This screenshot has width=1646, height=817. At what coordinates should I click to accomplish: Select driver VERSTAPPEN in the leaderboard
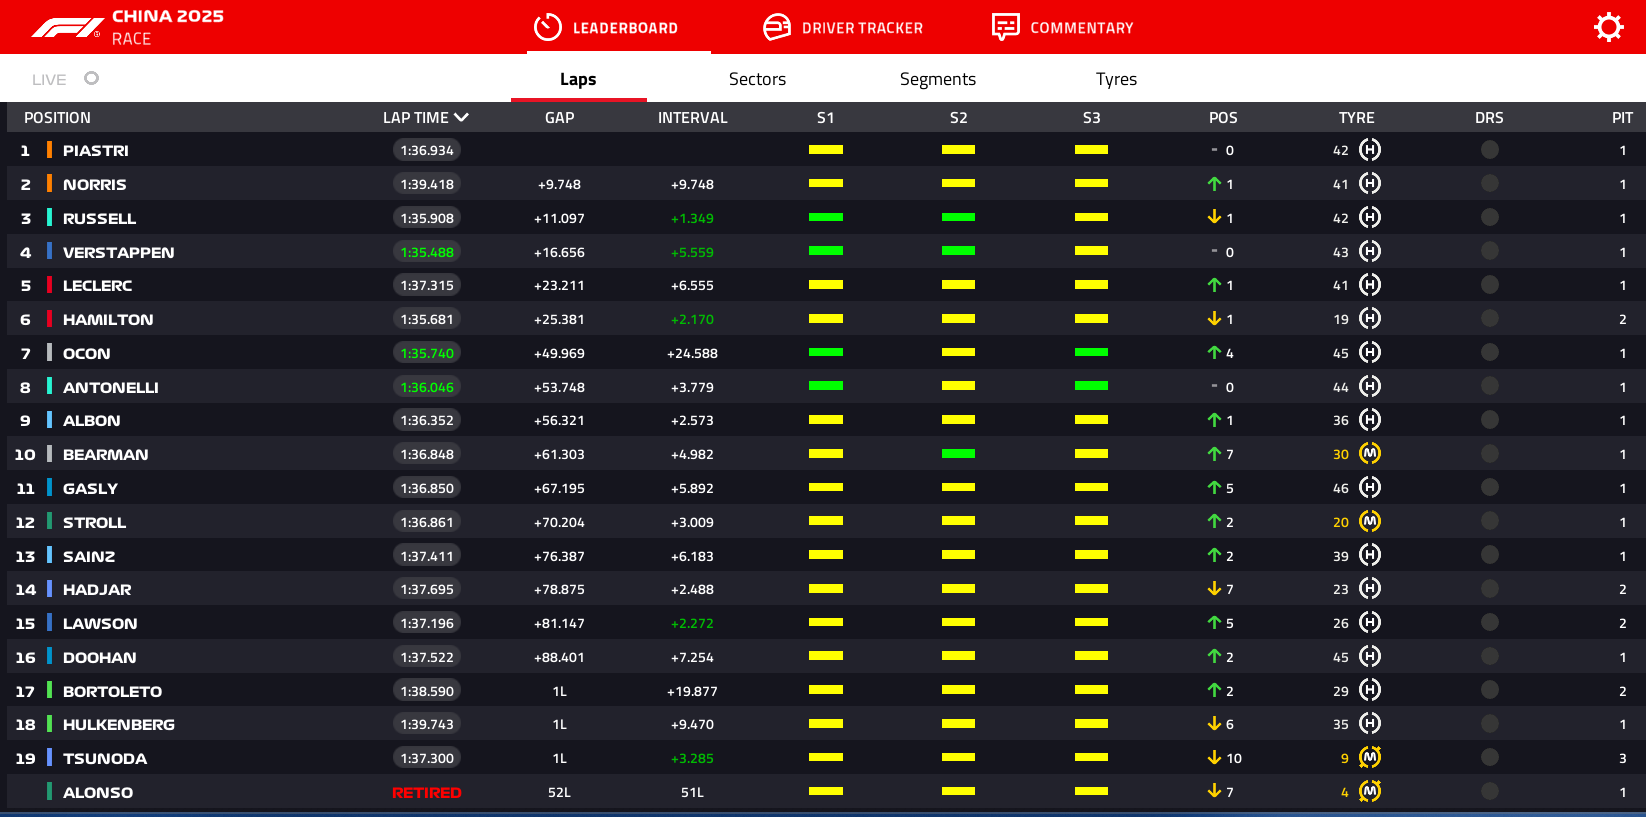pyautogui.click(x=118, y=253)
